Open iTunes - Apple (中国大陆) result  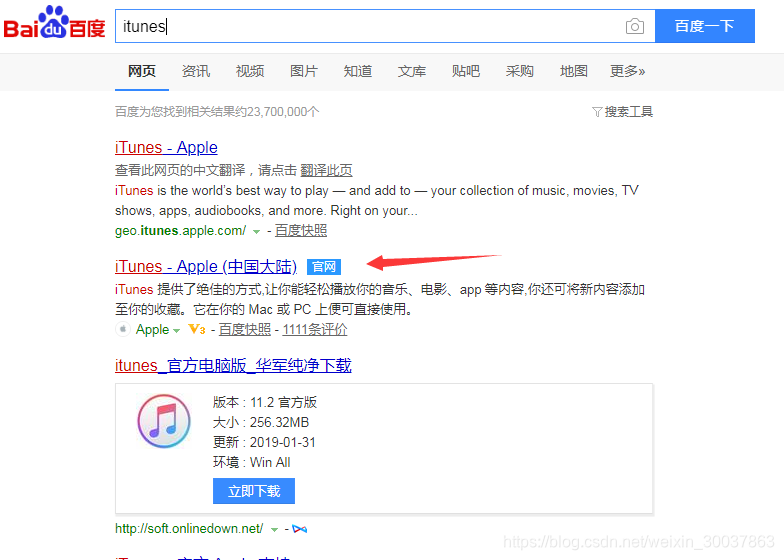click(206, 266)
